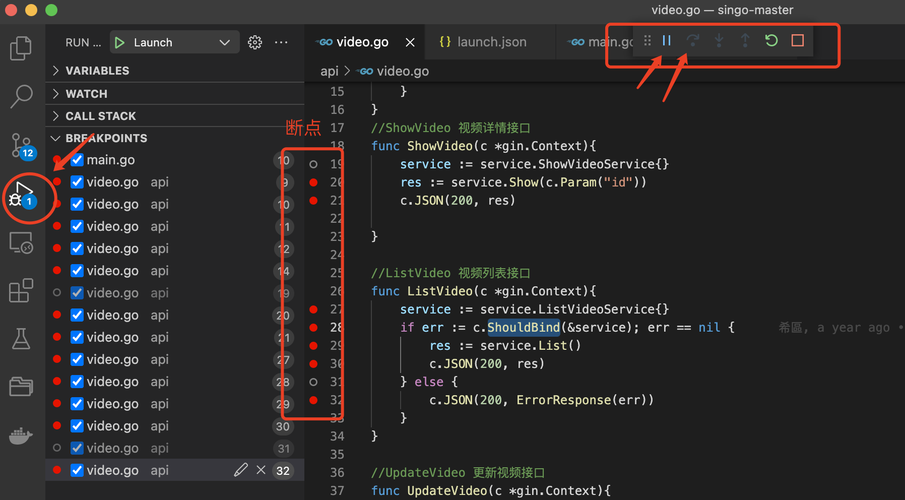
Task: Expand the WATCH section
Action: [175, 94]
